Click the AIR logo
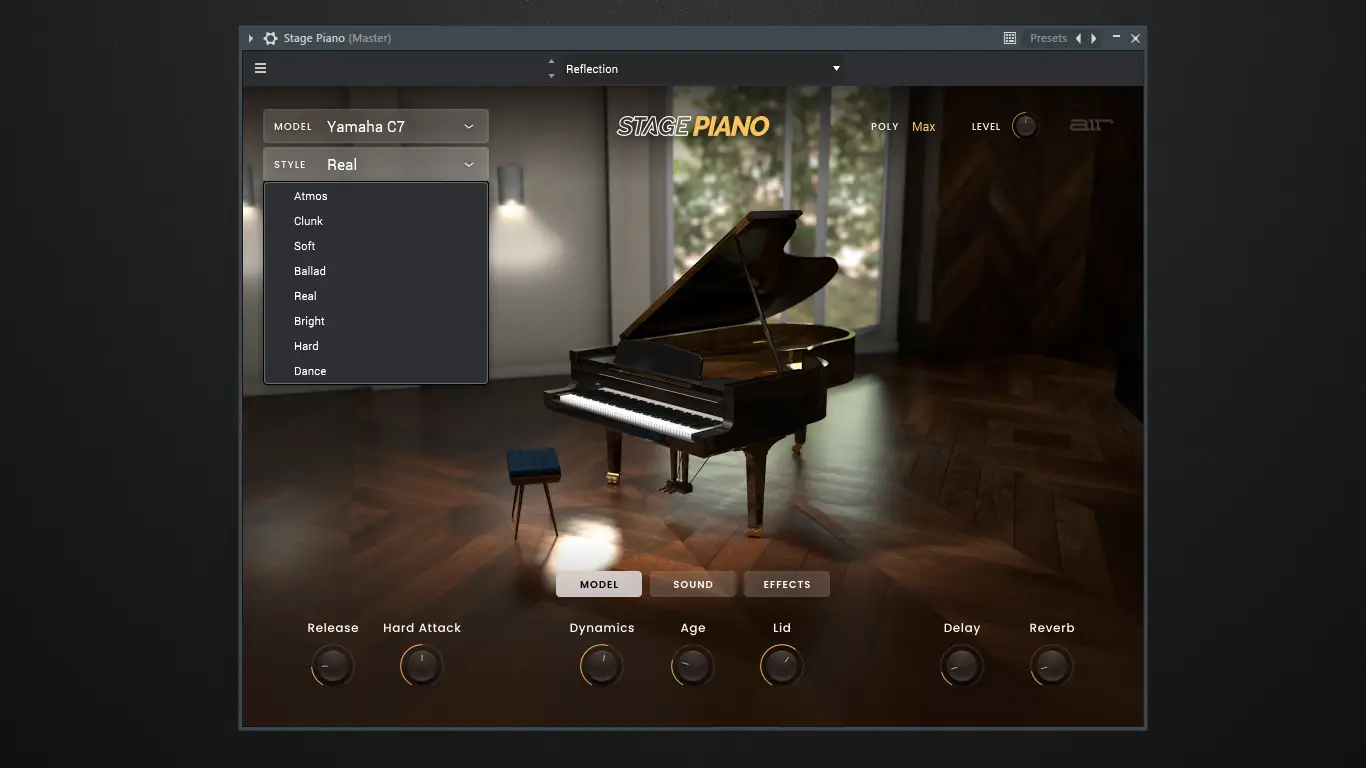1366x768 pixels. 1090,125
